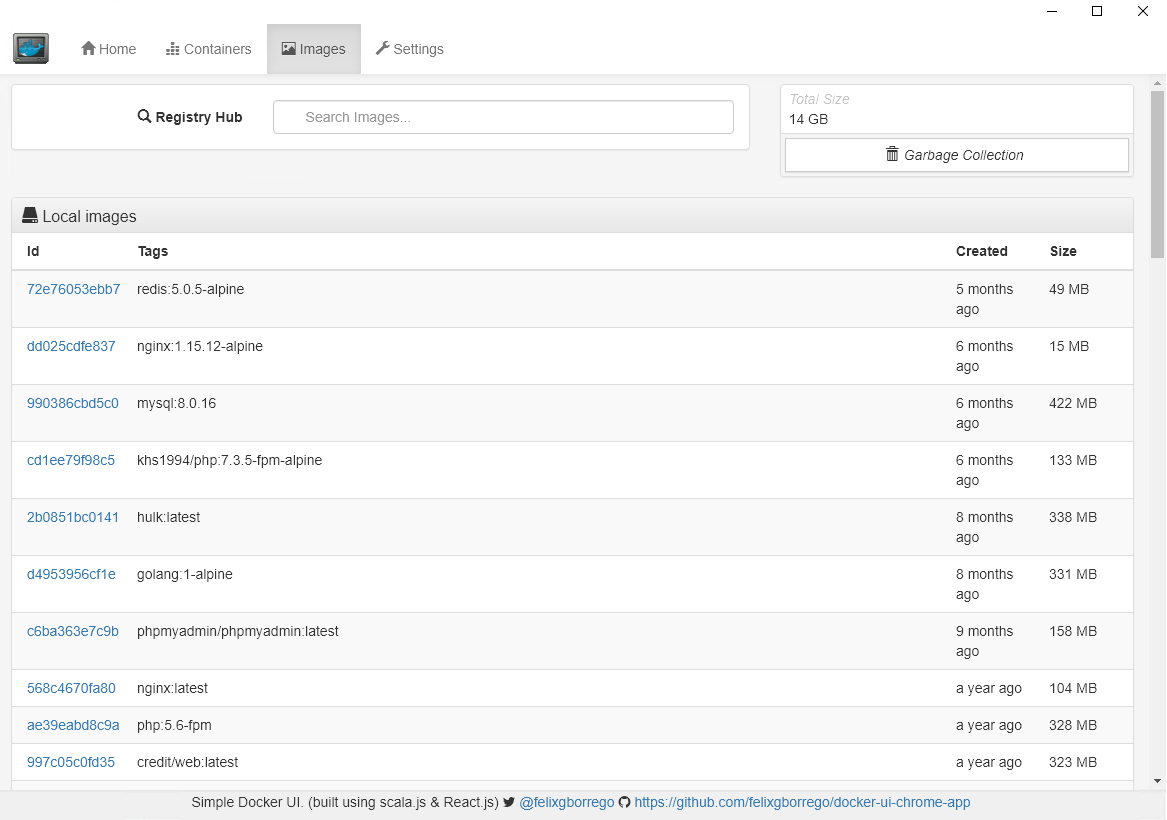Click the phpmyadmin/phpmyadmin:latest tag
1167x820 pixels.
coord(237,632)
